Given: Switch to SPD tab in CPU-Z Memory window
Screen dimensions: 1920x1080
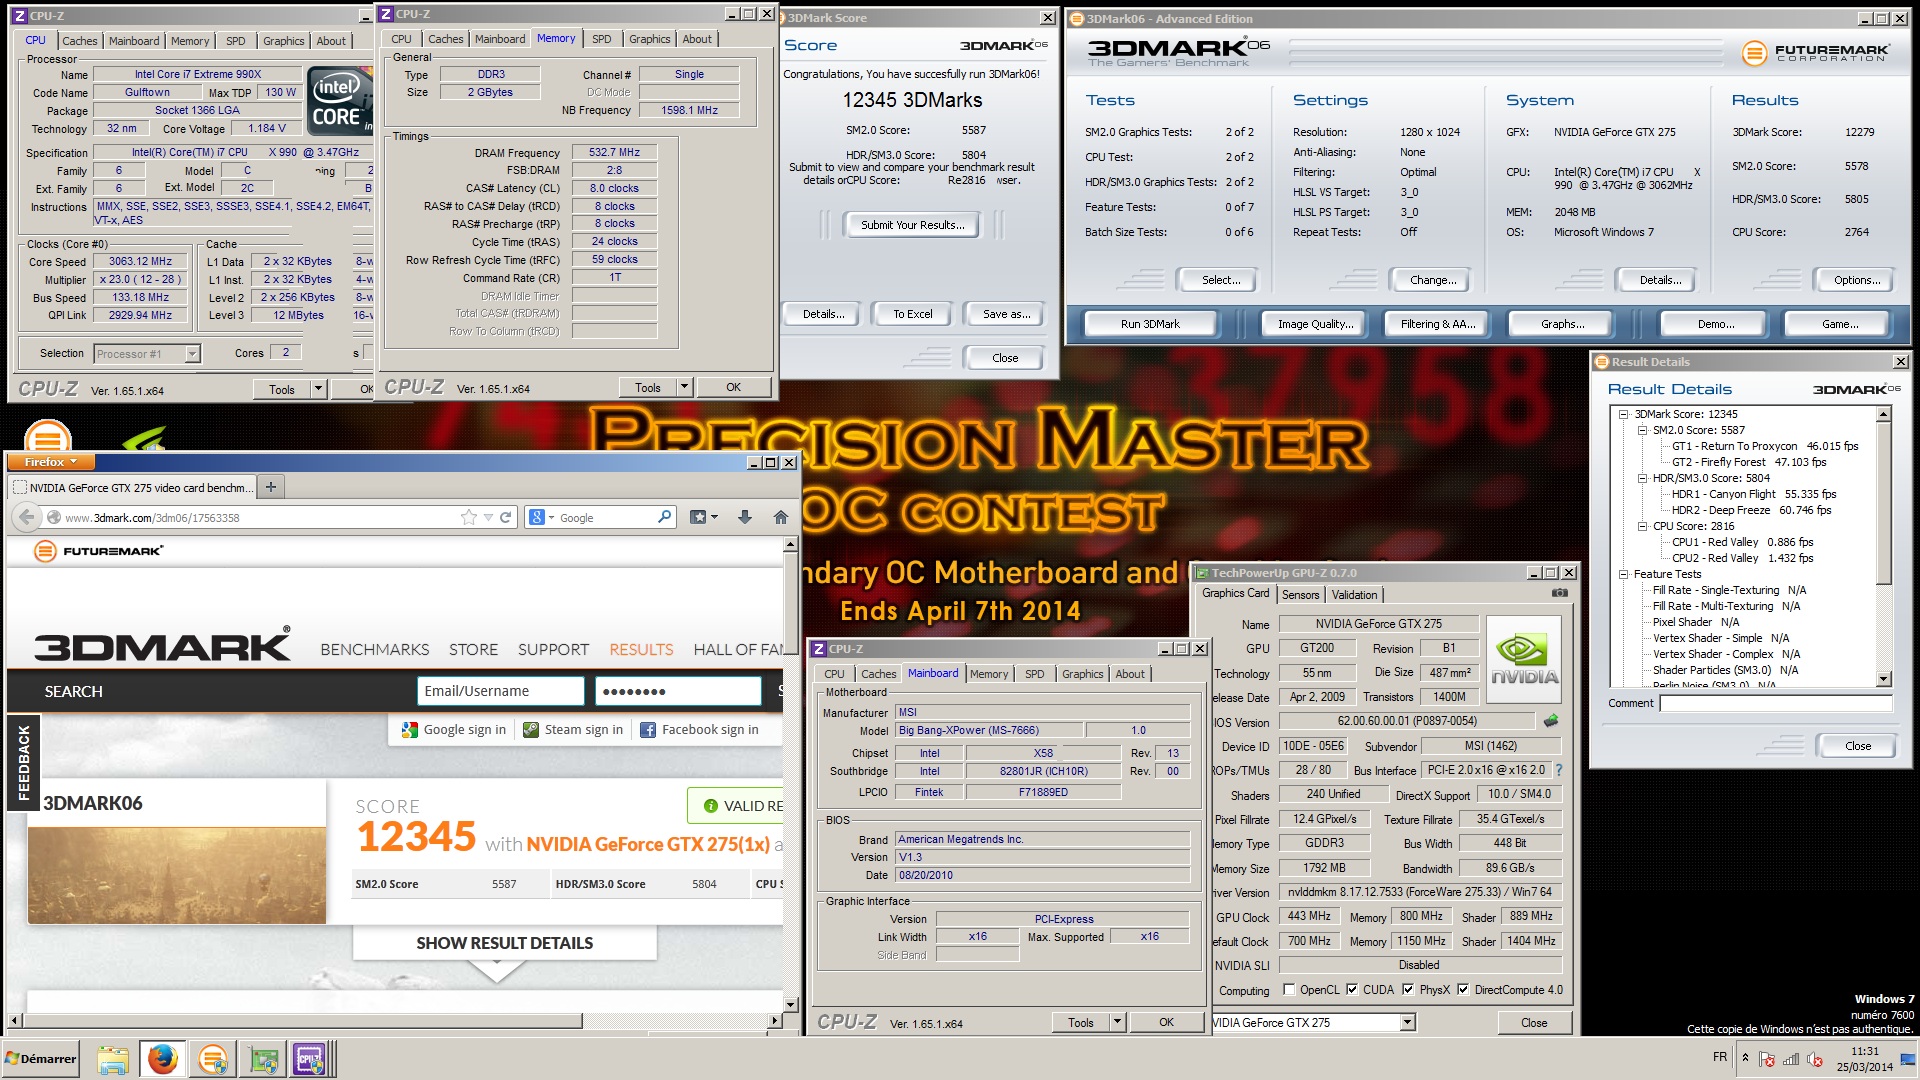Looking at the screenshot, I should (x=601, y=39).
